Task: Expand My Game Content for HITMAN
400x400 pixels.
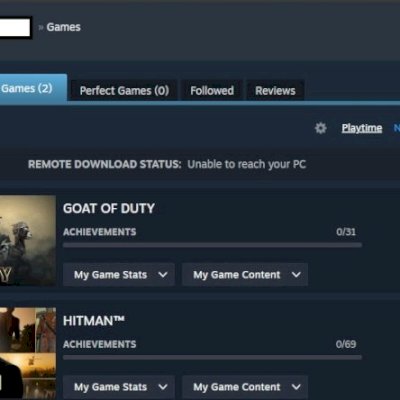Action: (245, 387)
